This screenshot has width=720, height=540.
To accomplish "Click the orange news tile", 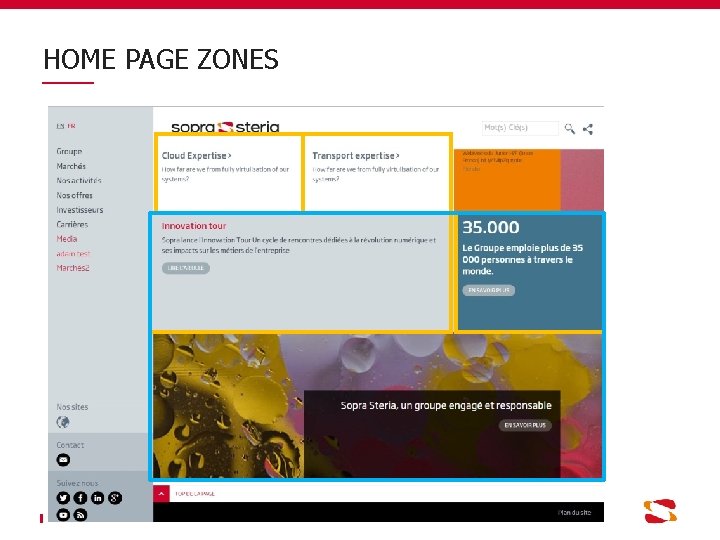I will click(x=507, y=180).
